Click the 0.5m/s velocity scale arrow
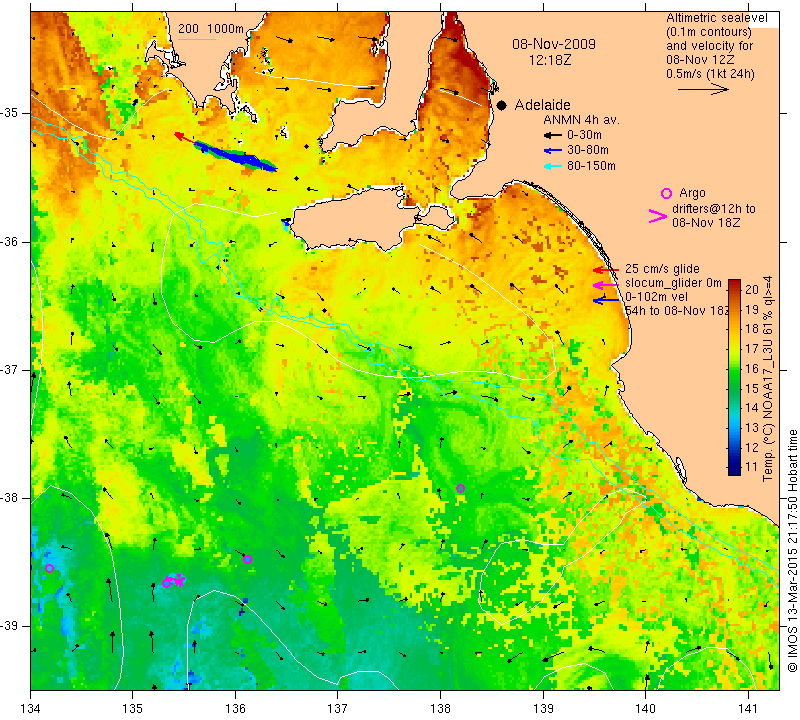The width and height of the screenshot is (800, 720). click(x=703, y=89)
